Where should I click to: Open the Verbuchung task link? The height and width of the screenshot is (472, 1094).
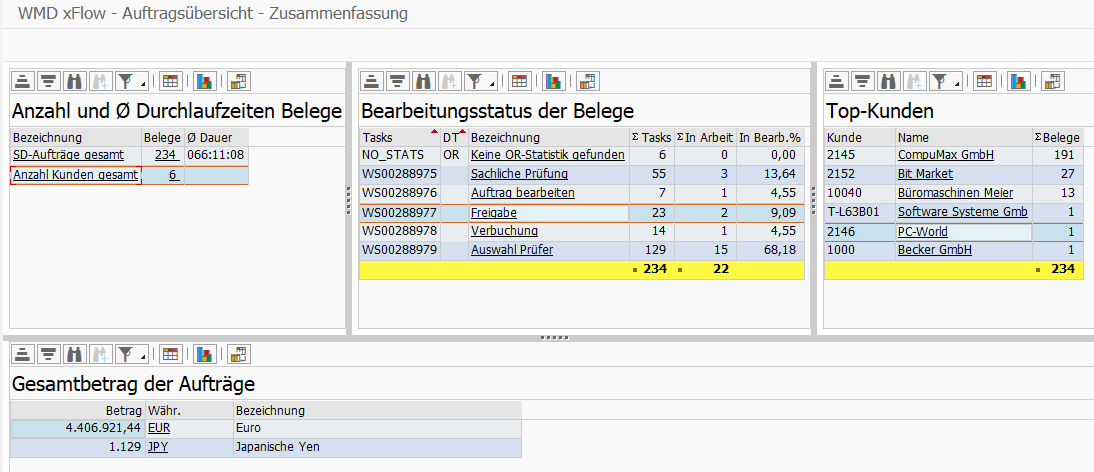coord(504,231)
